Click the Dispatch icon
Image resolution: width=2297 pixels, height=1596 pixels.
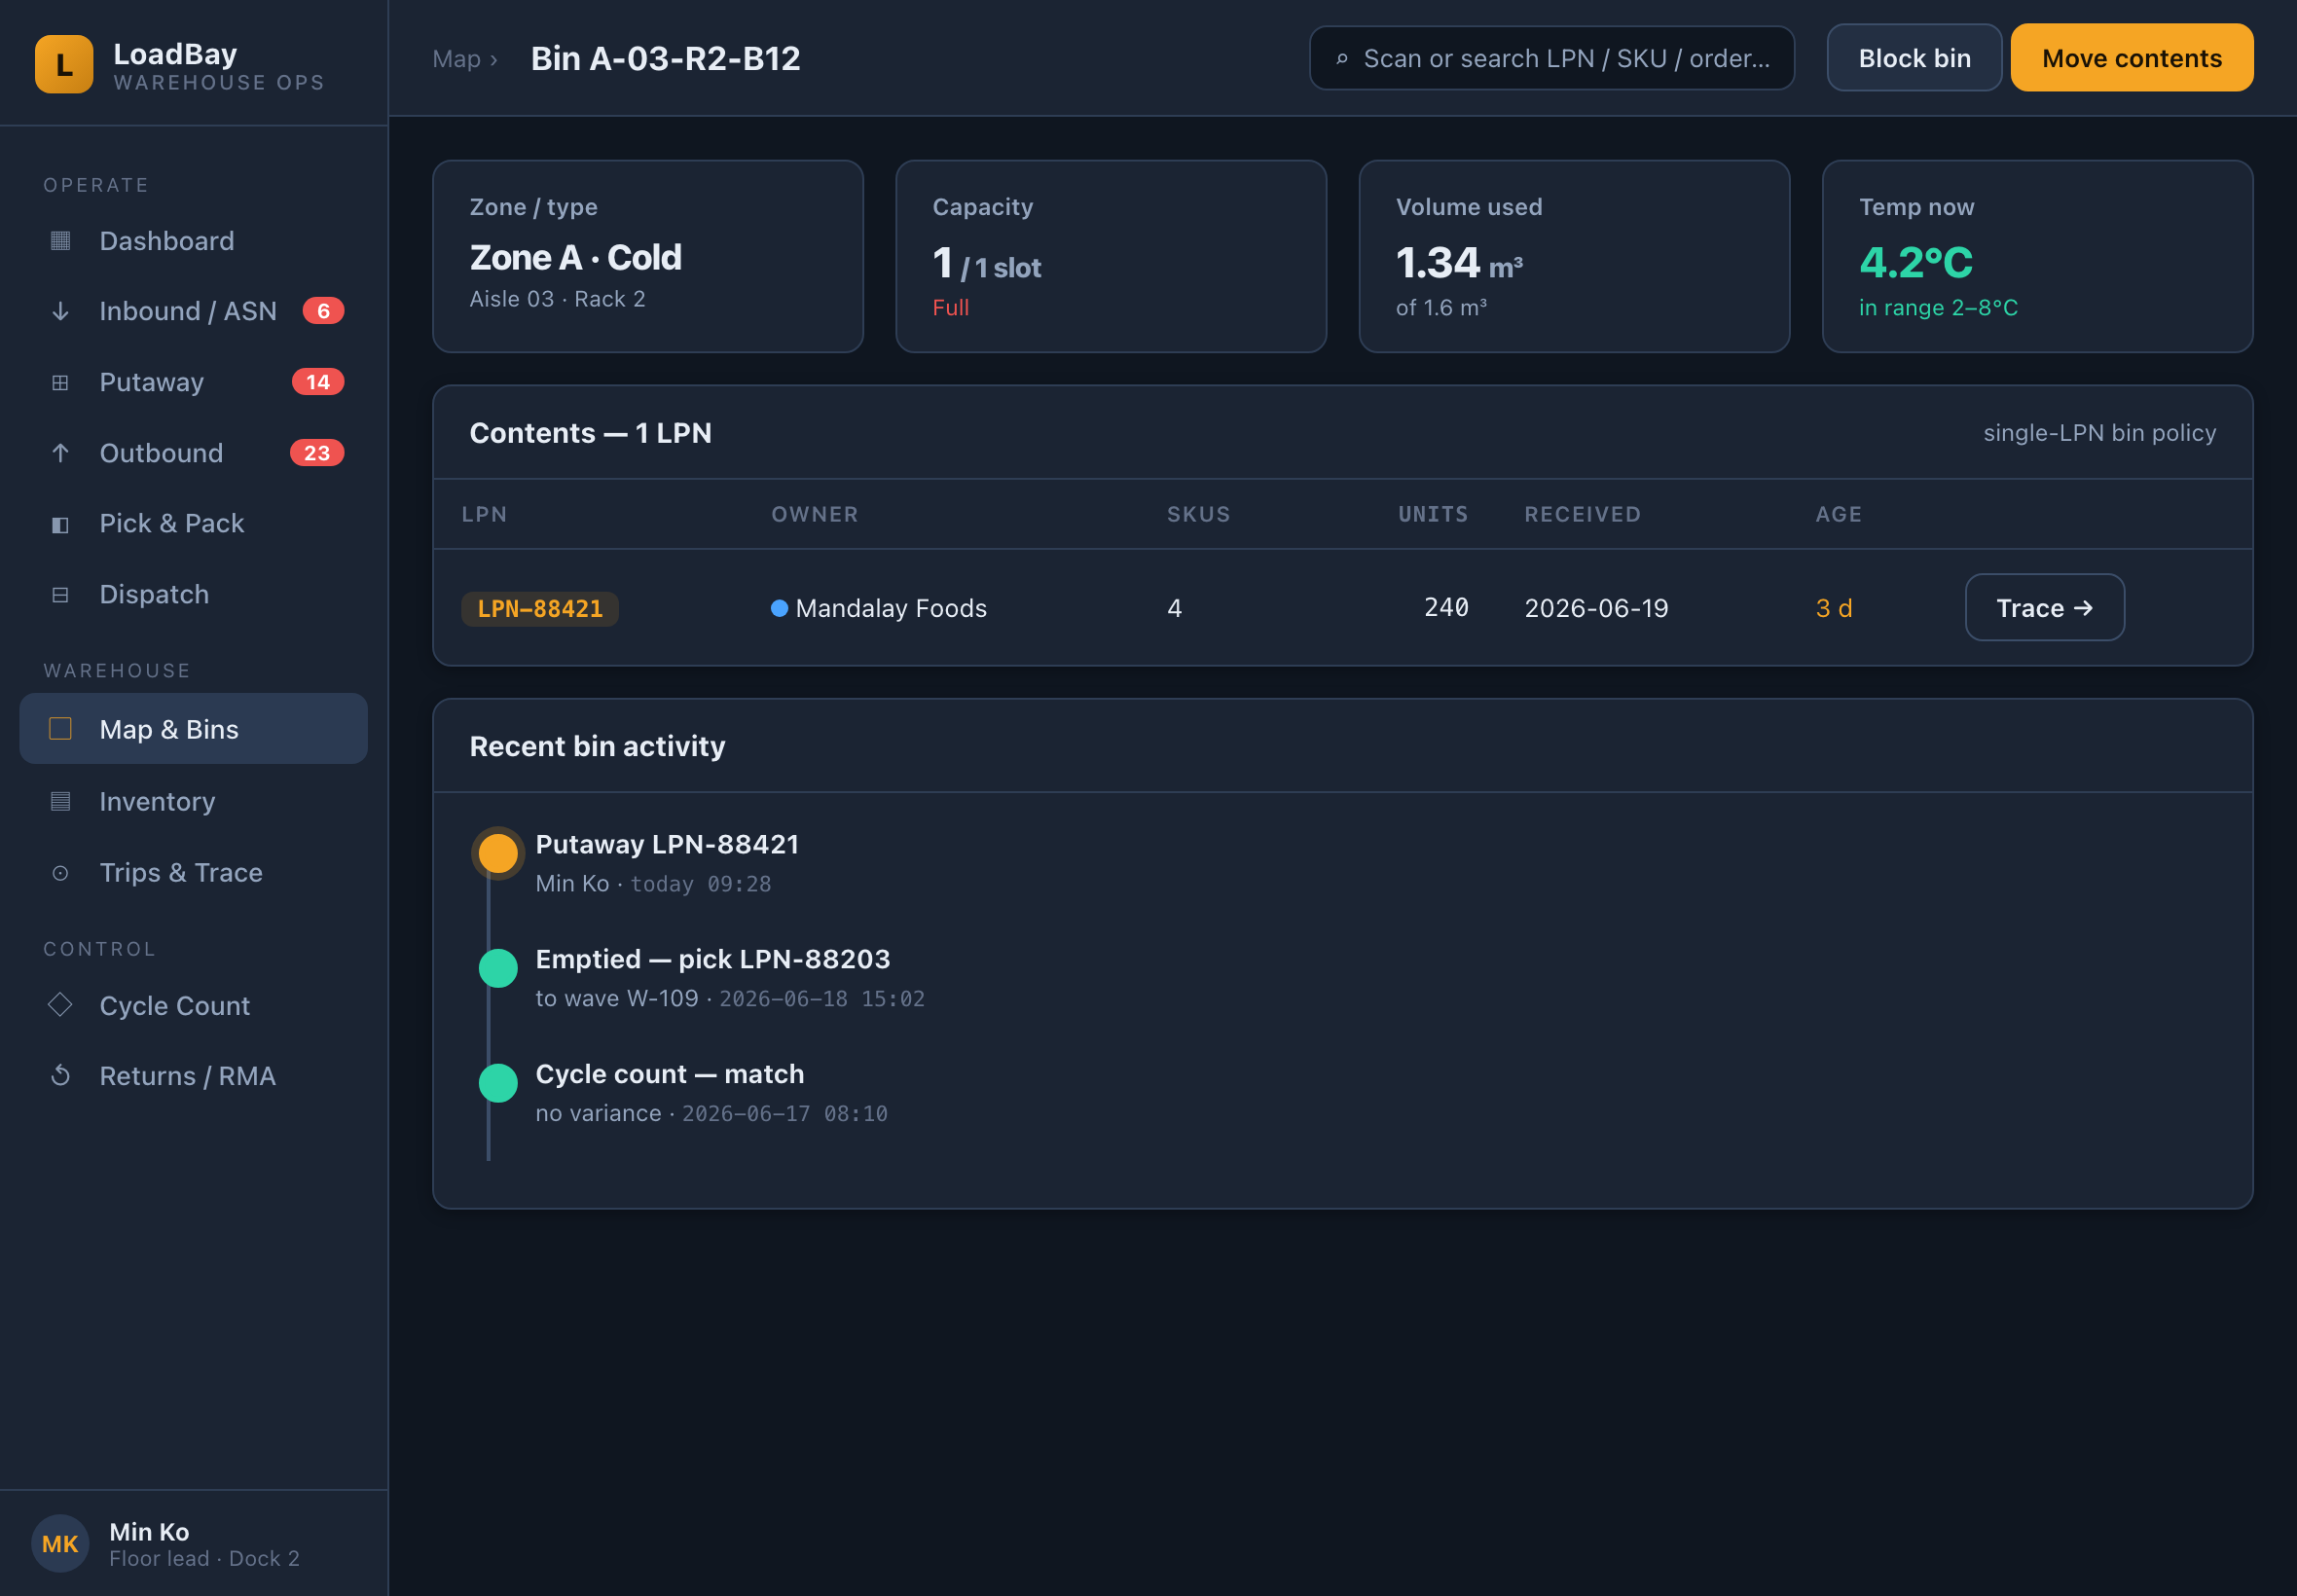[x=60, y=595]
